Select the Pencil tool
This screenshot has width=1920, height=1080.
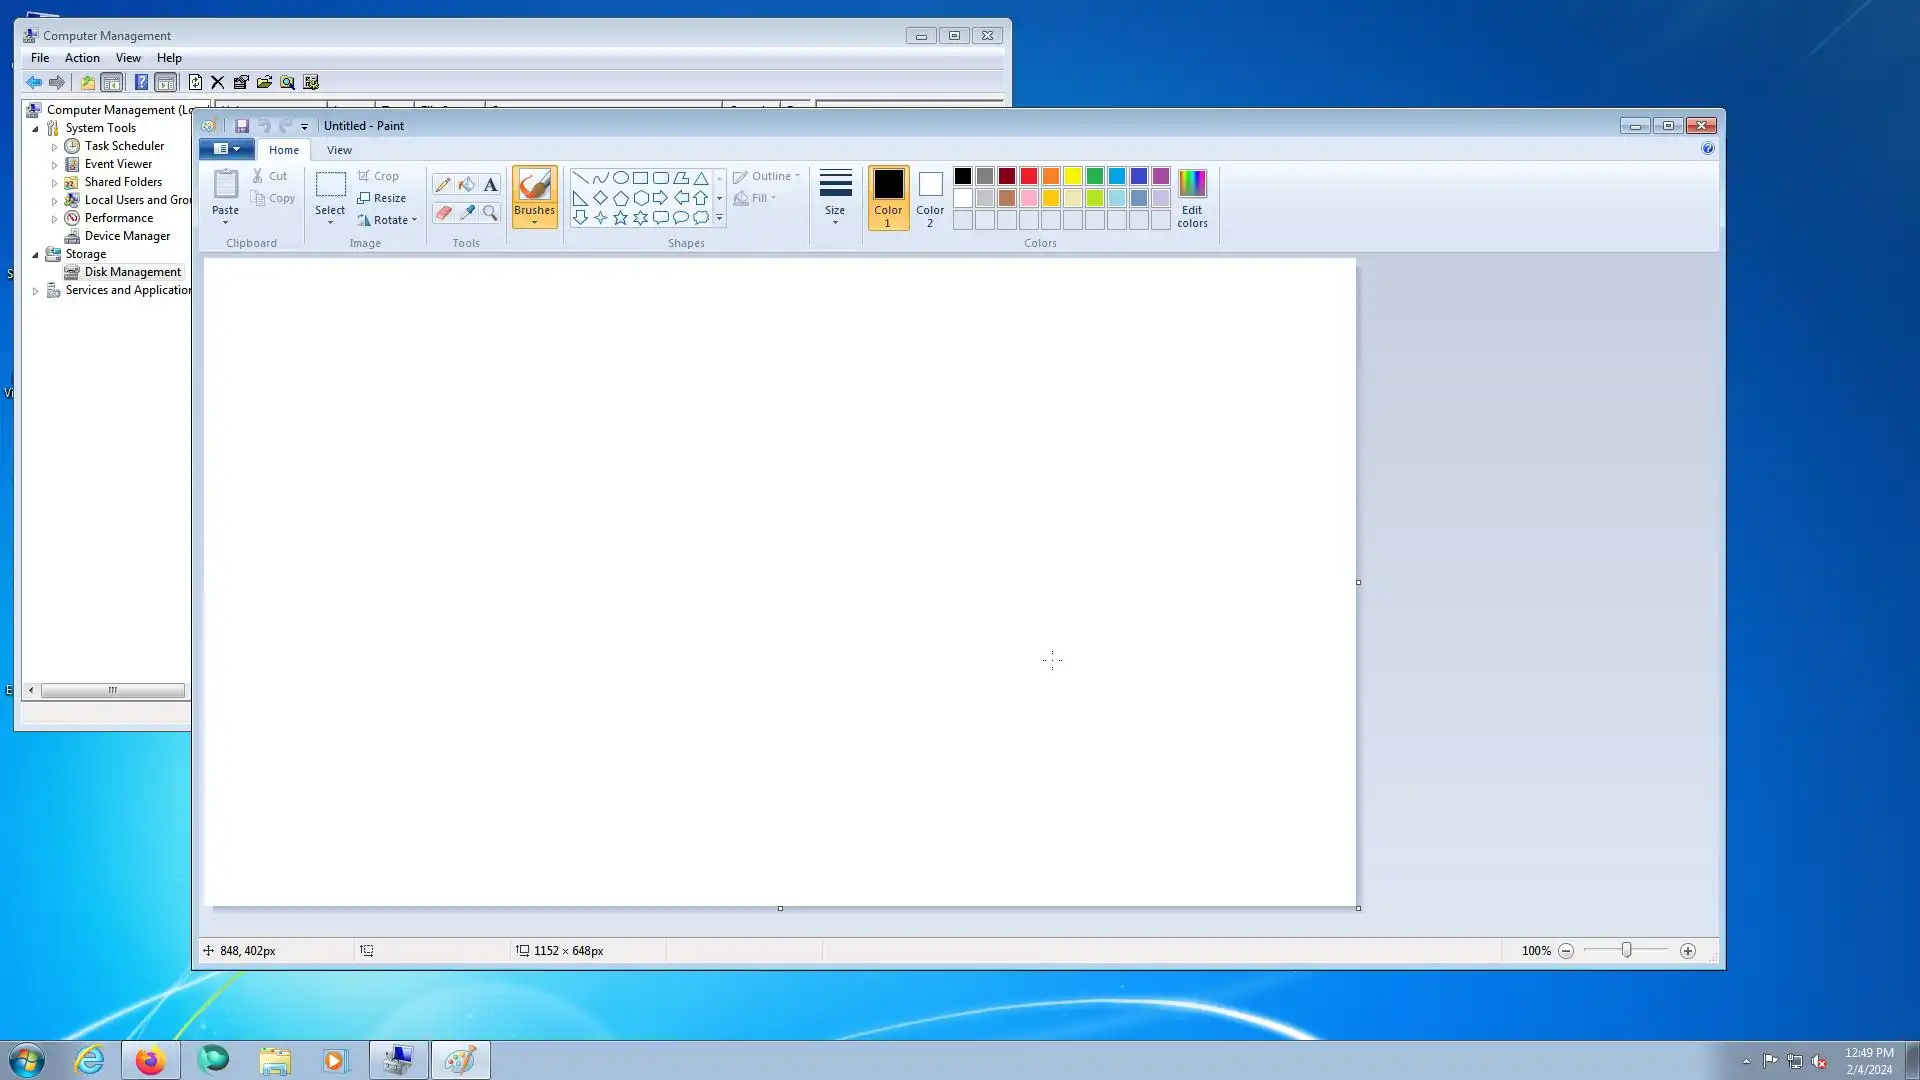coord(442,184)
